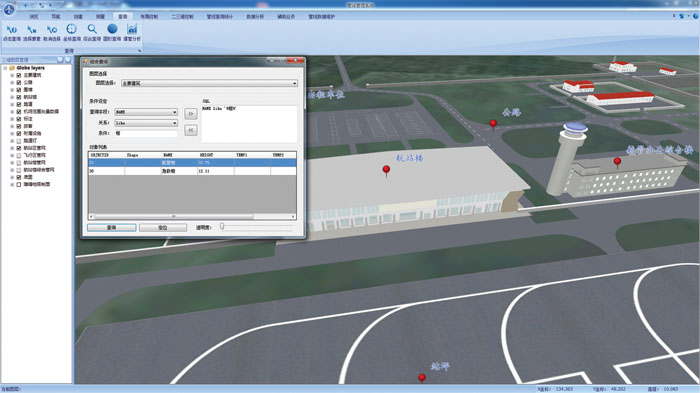This screenshot has height=393, width=700.
Task: Open the bar-chart analysis tool
Action: click(132, 32)
